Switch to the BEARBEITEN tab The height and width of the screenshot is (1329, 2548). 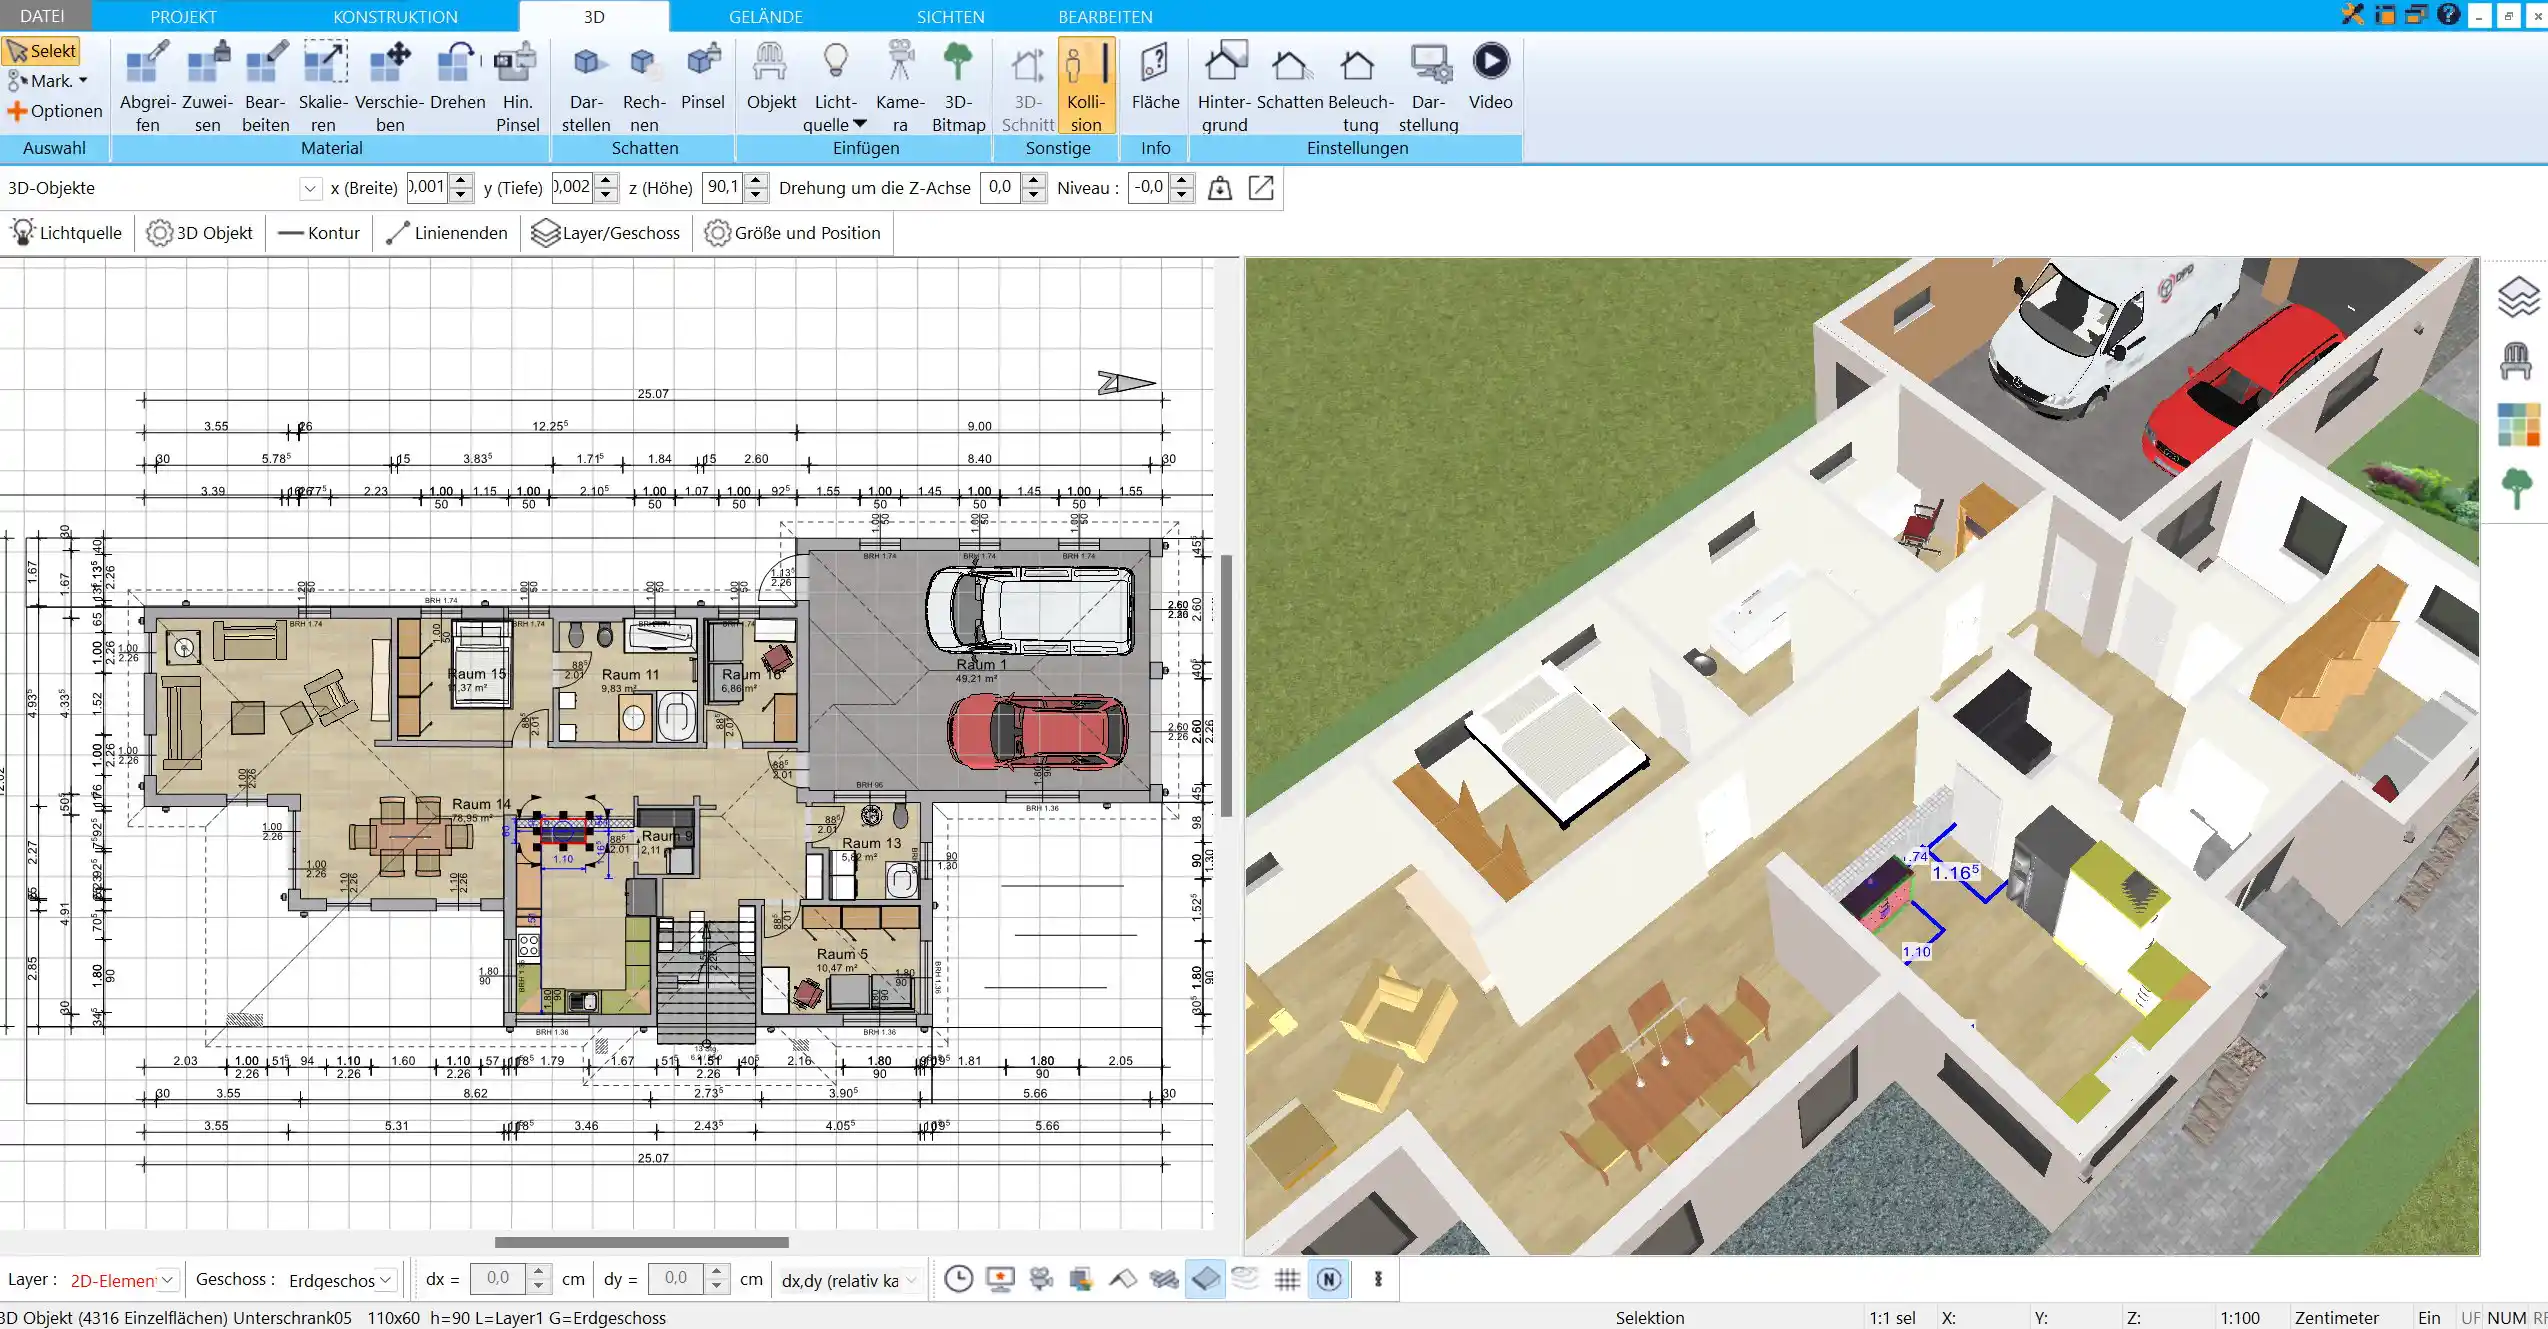(1105, 16)
